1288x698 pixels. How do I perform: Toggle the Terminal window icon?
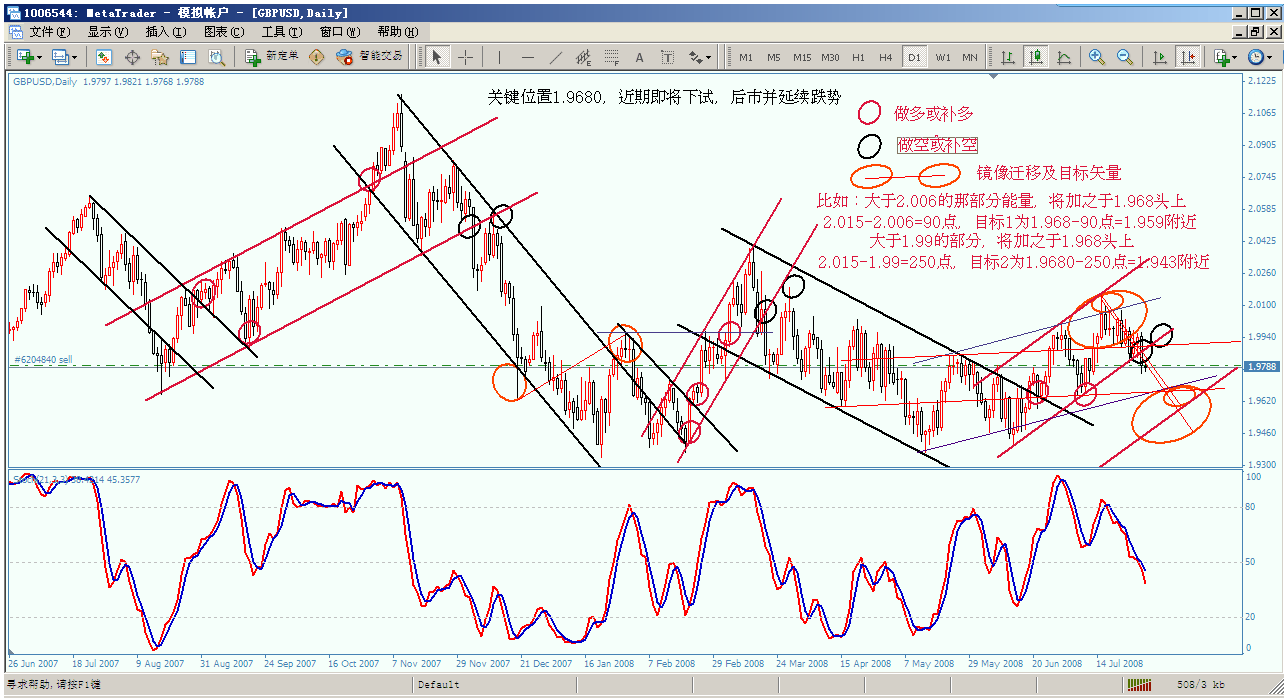(188, 57)
